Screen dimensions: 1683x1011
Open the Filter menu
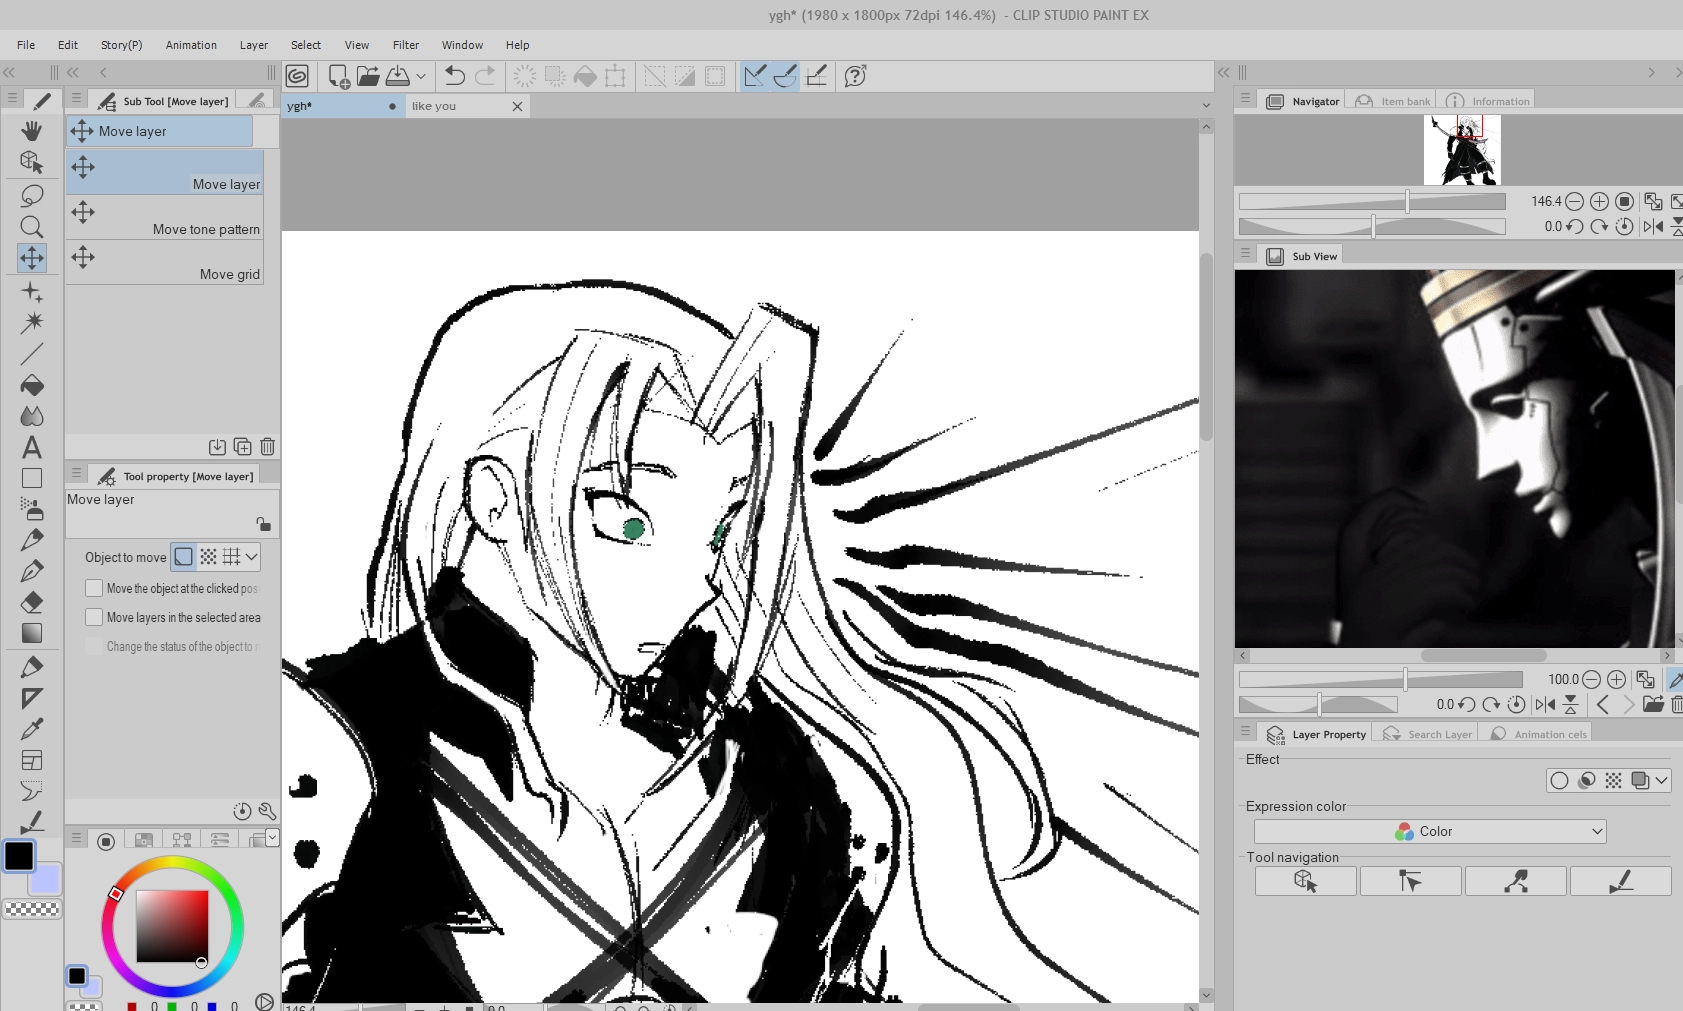[x=406, y=45]
